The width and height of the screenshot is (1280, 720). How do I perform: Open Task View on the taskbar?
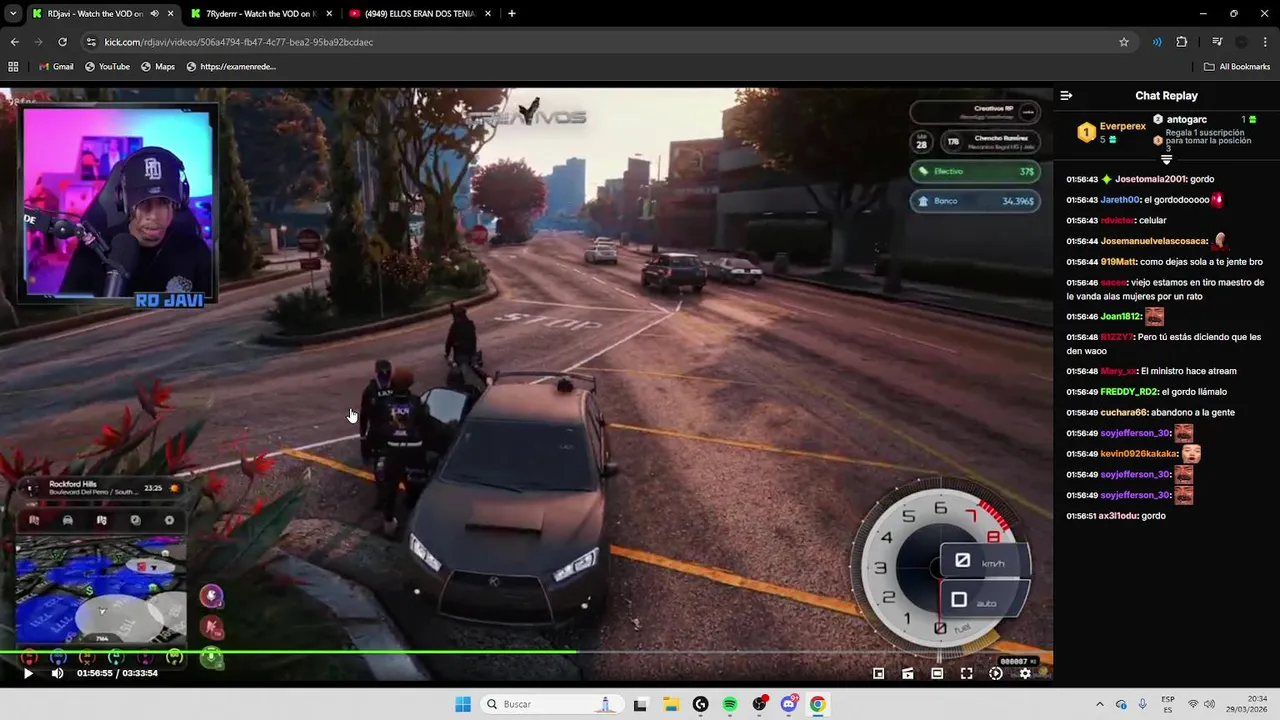pos(641,704)
